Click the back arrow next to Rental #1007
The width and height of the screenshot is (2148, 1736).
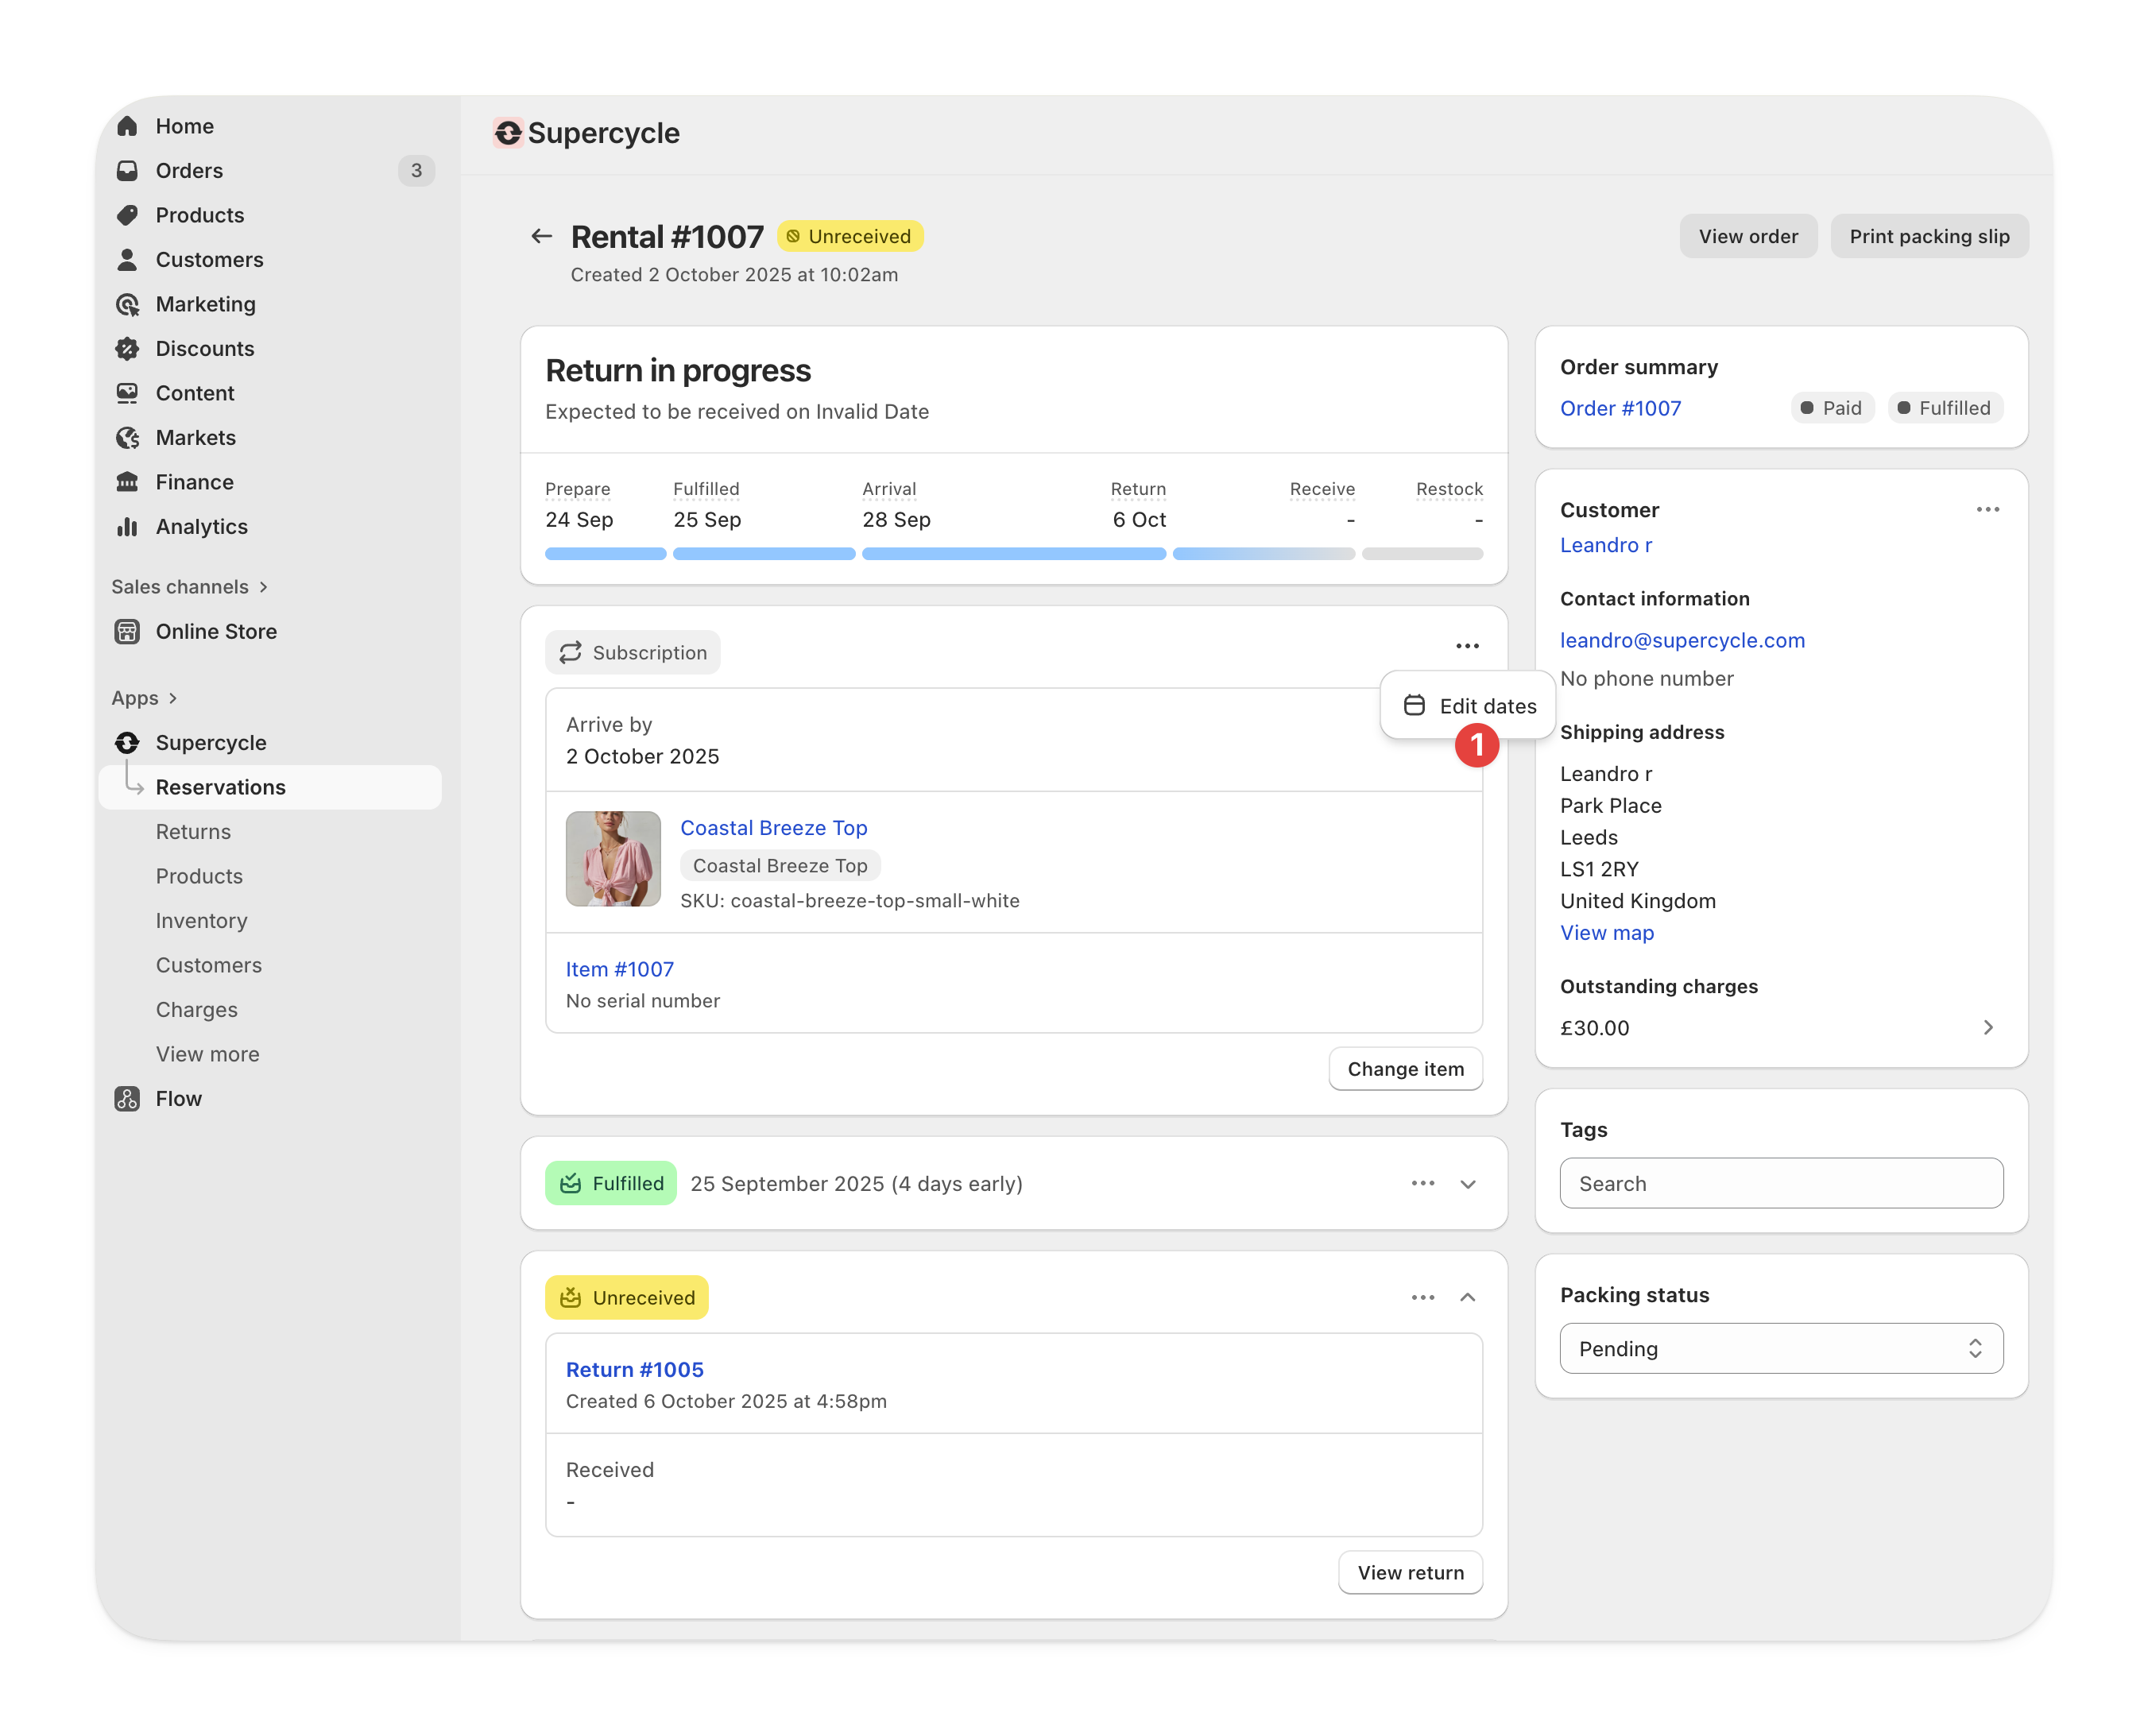click(541, 236)
